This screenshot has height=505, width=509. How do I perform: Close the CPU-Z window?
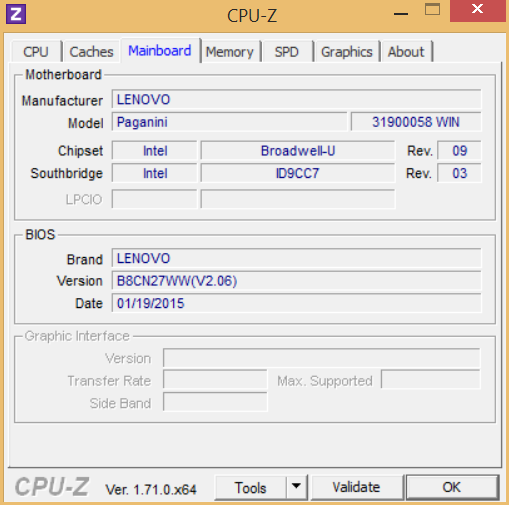click(x=477, y=9)
